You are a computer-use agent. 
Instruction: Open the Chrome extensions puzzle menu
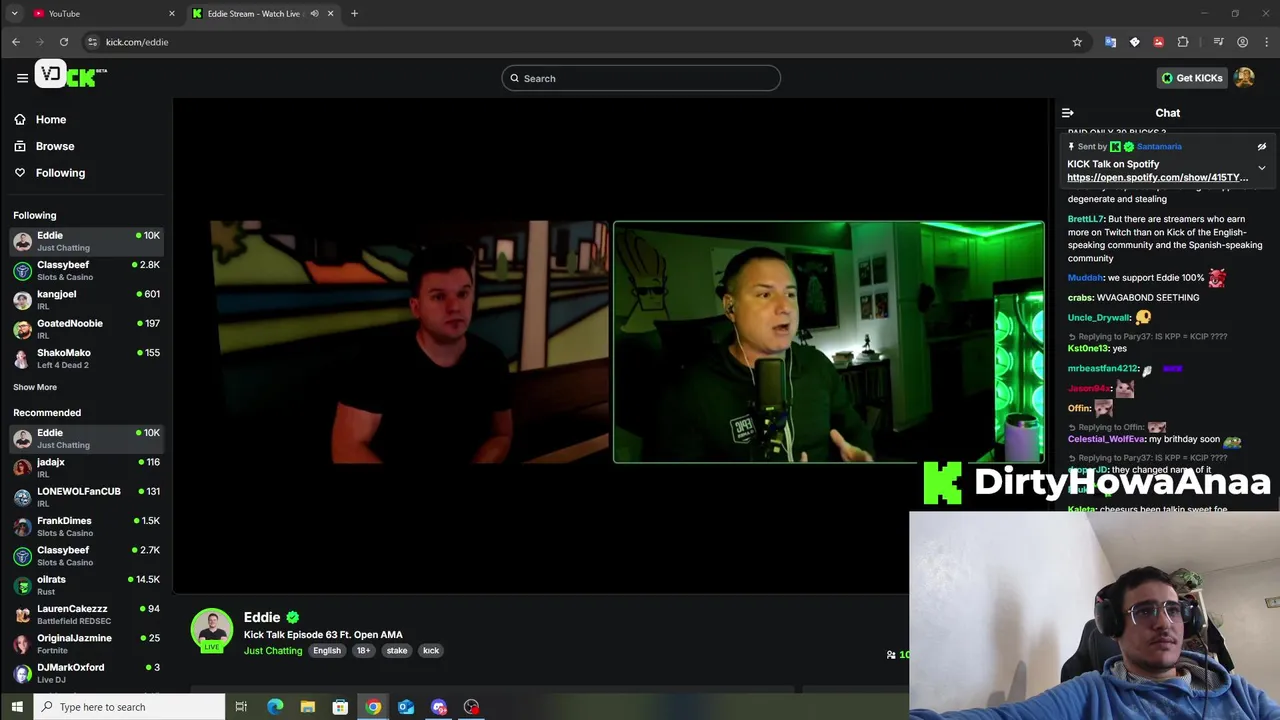[x=1183, y=42]
